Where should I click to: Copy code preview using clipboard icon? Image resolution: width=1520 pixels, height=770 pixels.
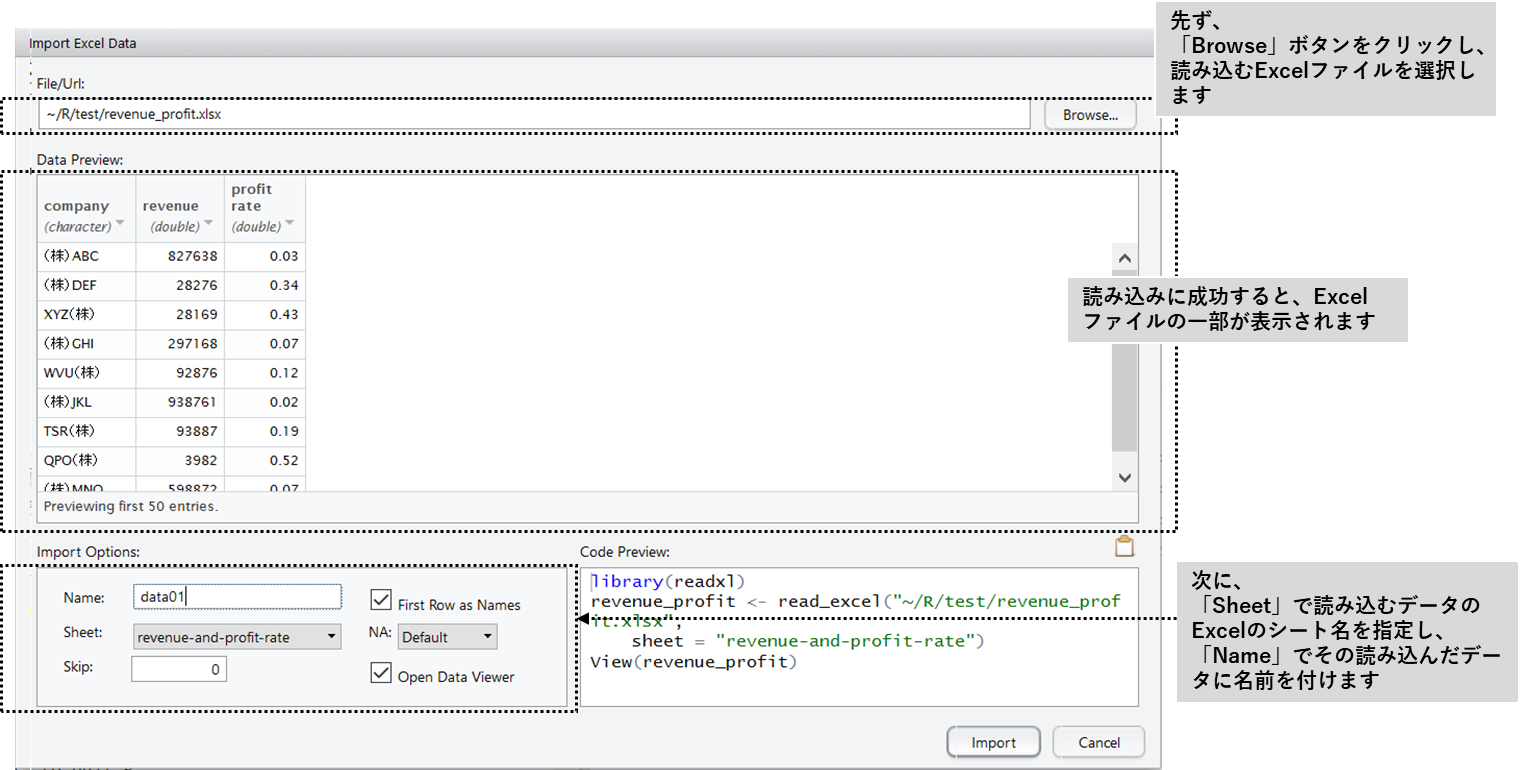[x=1124, y=547]
